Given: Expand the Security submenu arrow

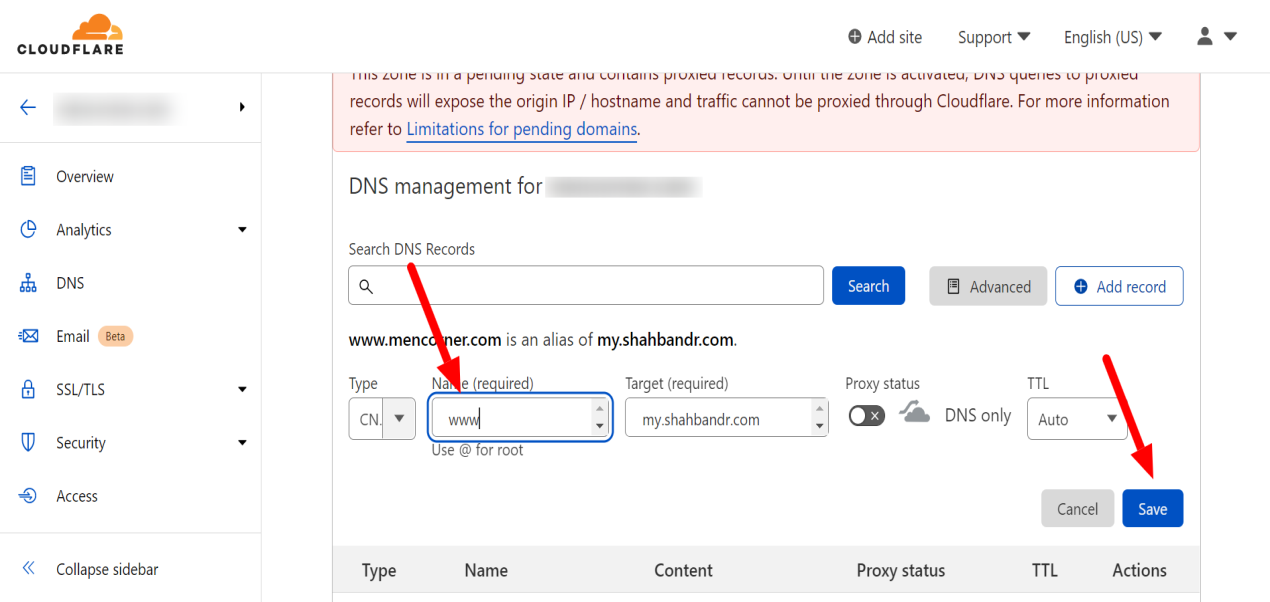Looking at the screenshot, I should 241,443.
